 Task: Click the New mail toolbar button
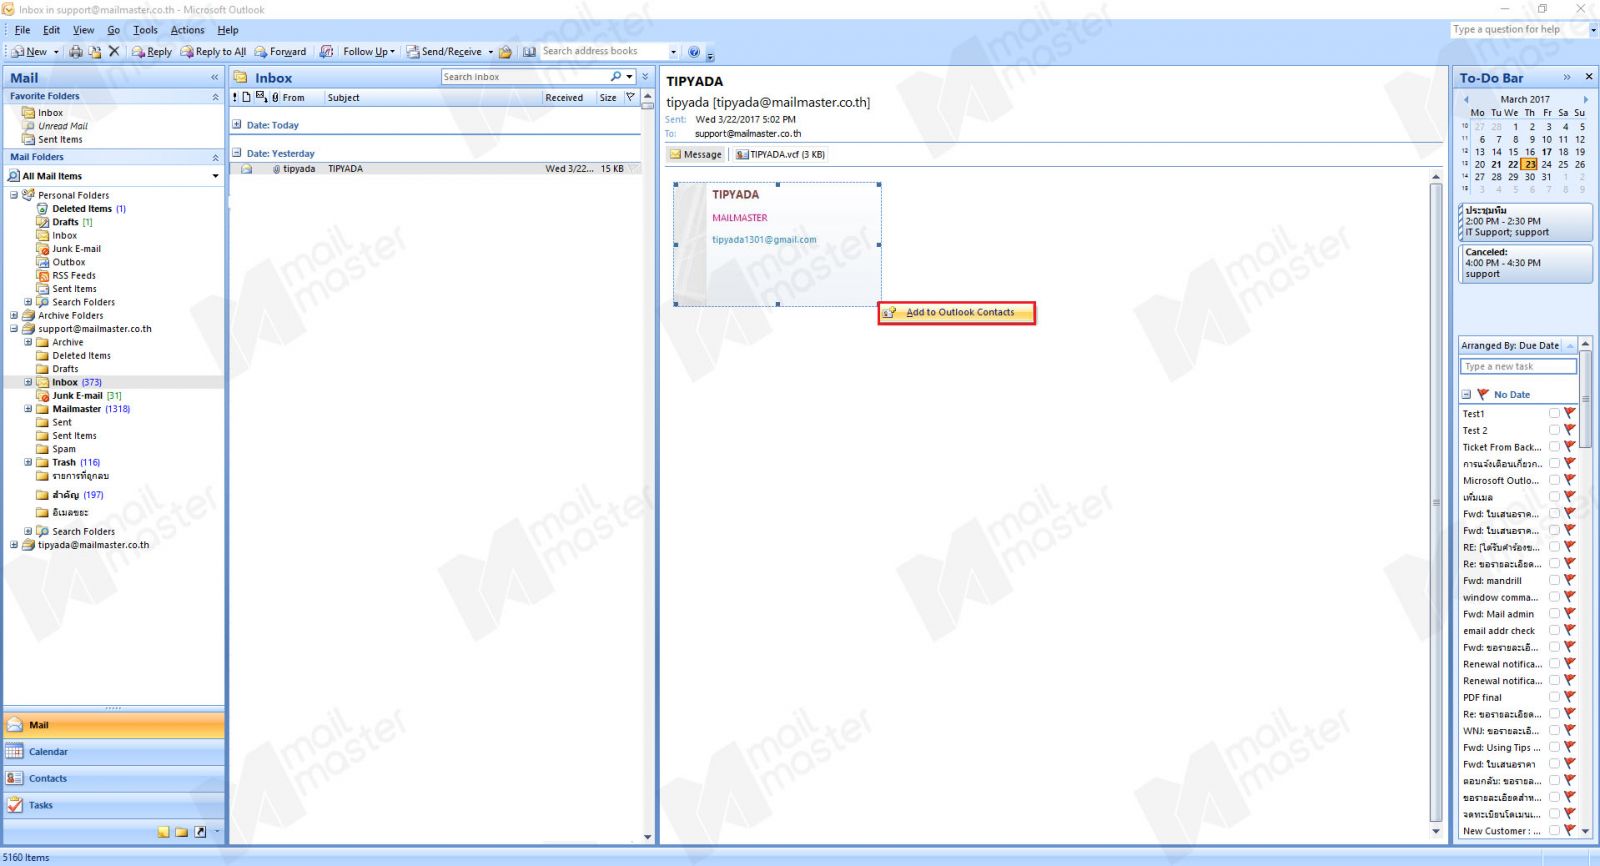coord(30,51)
